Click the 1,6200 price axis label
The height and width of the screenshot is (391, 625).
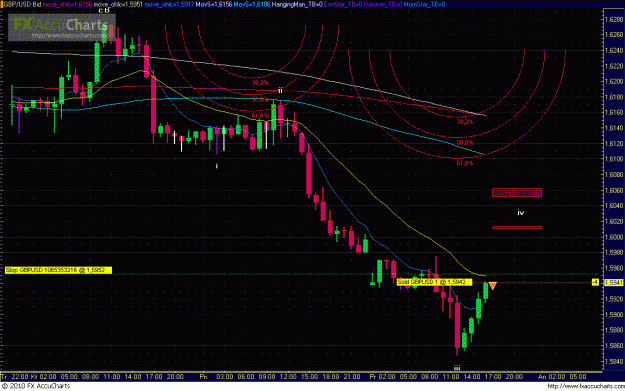614,81
